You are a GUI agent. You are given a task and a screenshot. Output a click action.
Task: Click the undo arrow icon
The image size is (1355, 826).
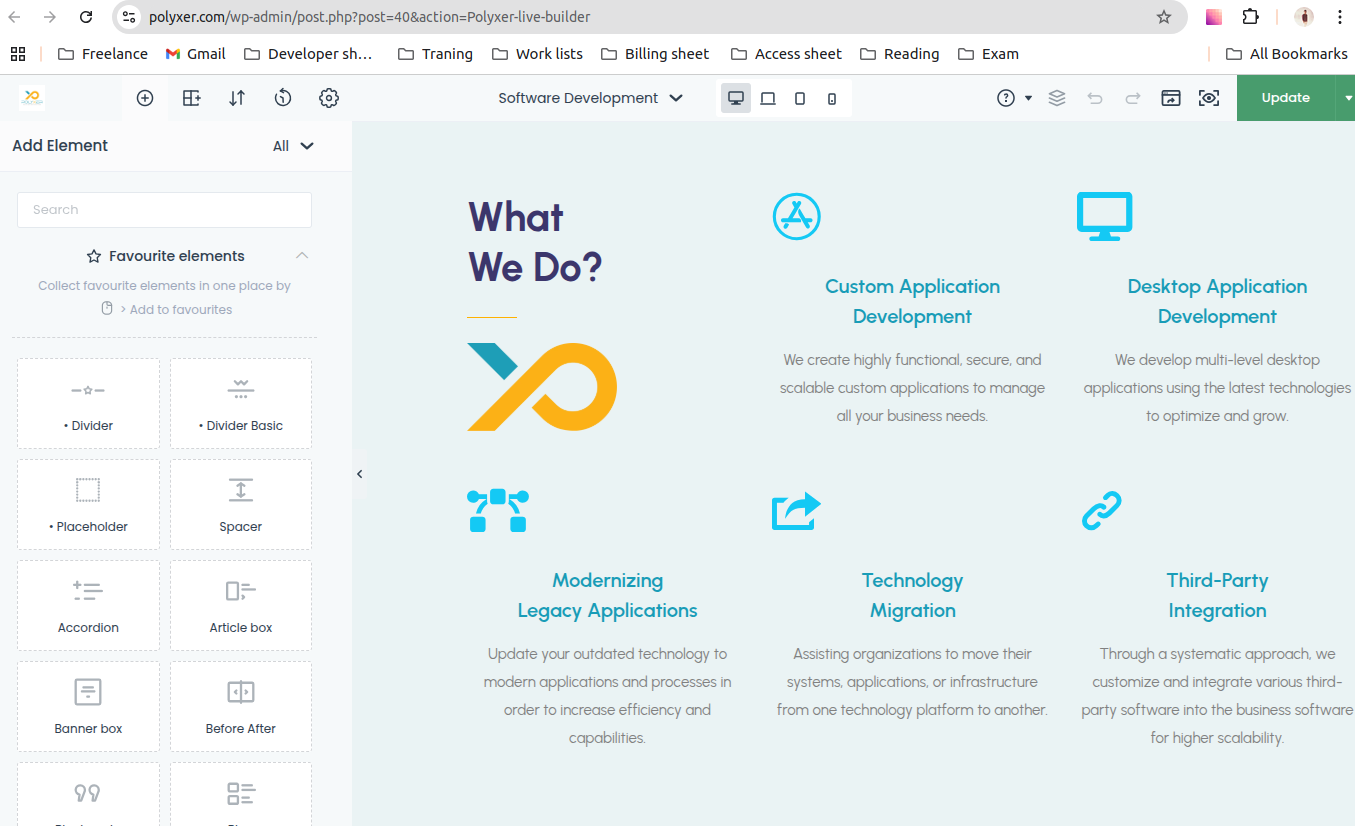1095,98
